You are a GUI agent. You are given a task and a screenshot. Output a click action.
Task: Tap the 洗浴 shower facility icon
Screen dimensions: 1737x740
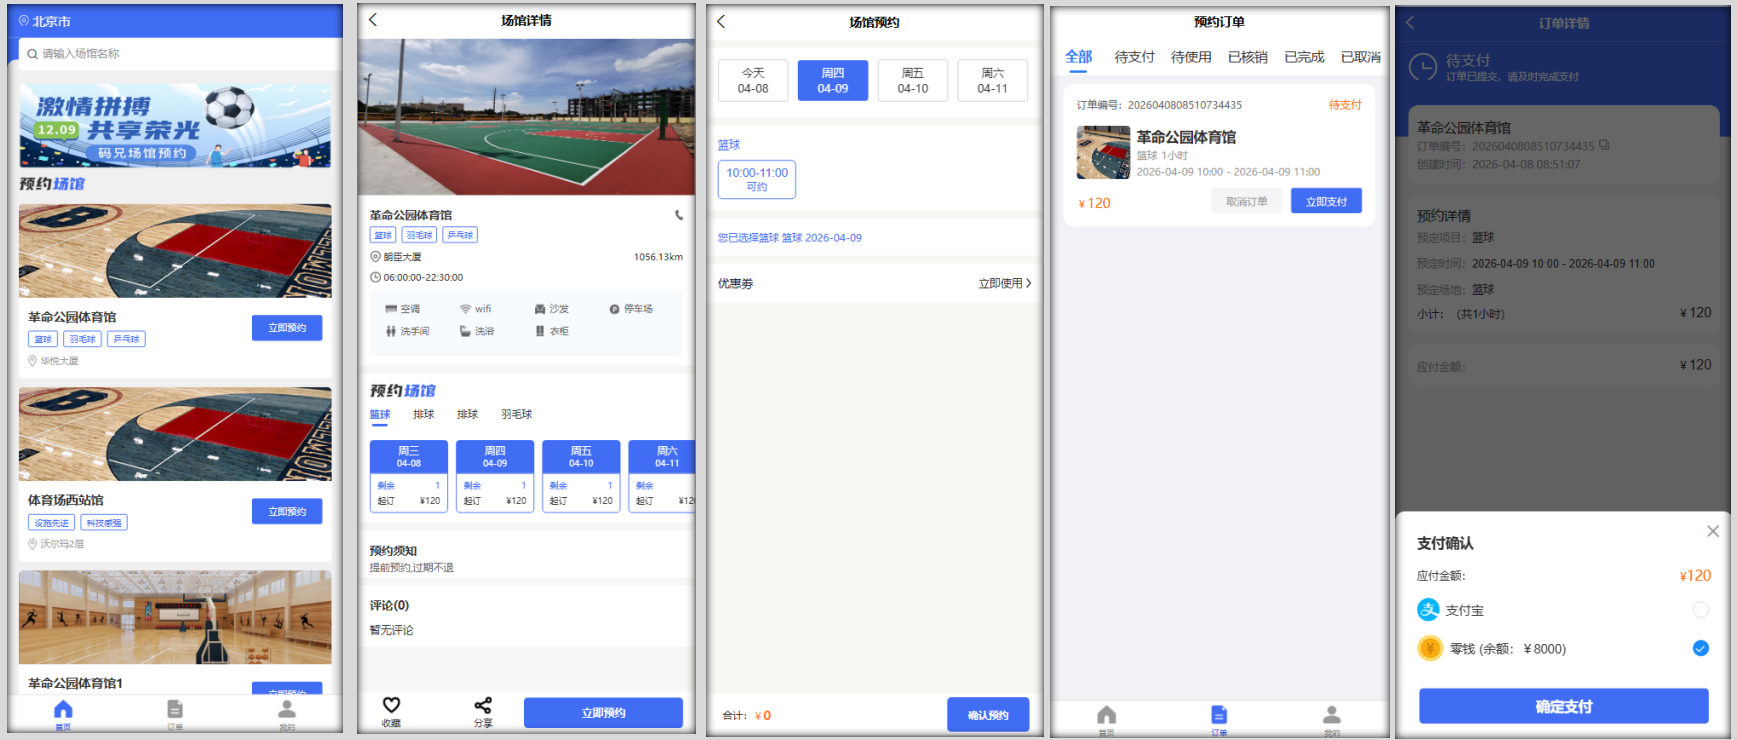pyautogui.click(x=465, y=331)
